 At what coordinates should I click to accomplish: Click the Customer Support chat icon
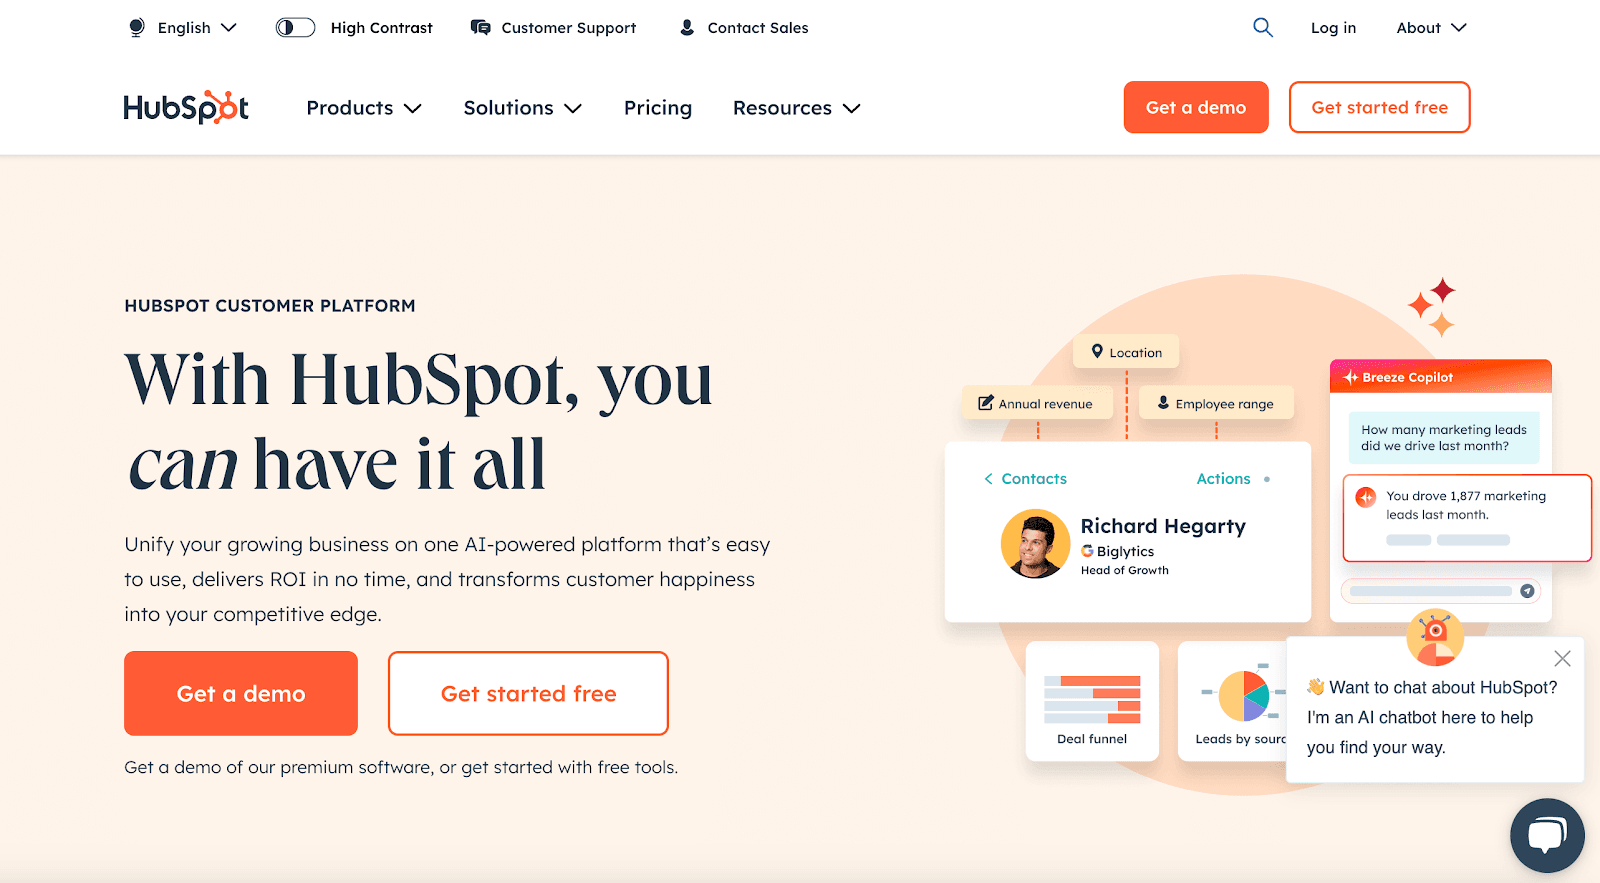pos(481,28)
